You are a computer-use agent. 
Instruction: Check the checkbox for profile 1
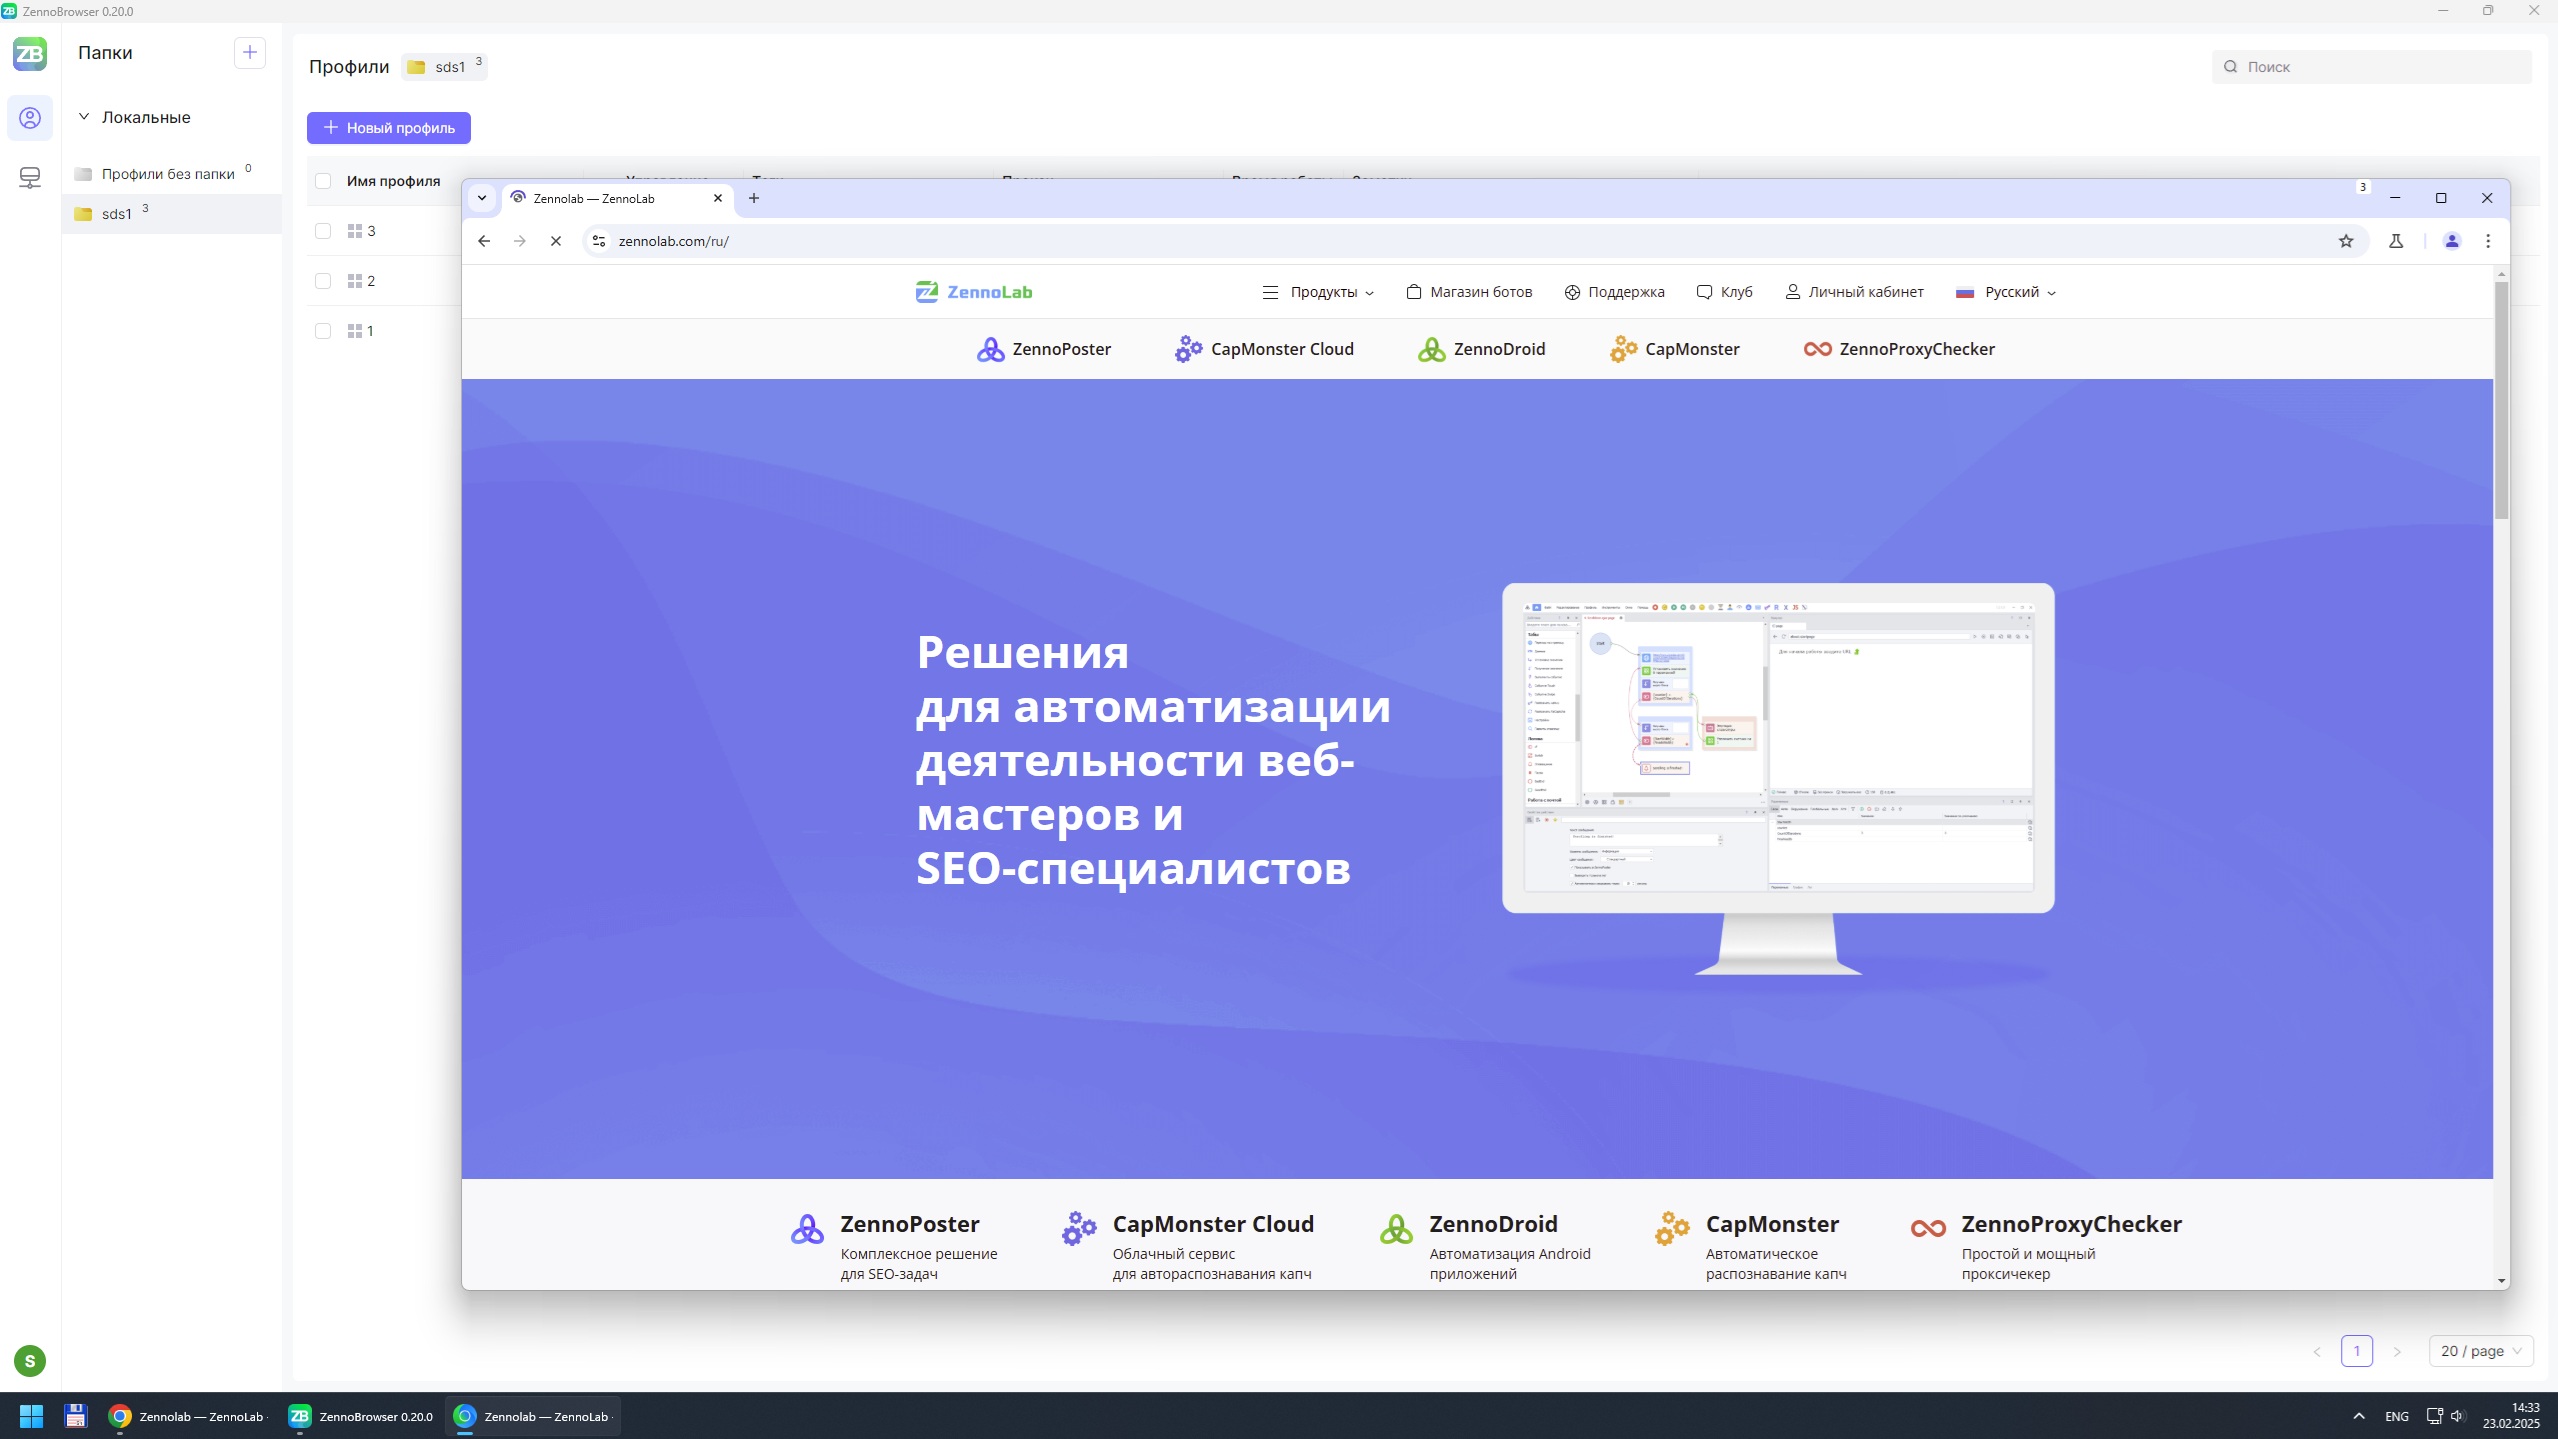point(323,331)
